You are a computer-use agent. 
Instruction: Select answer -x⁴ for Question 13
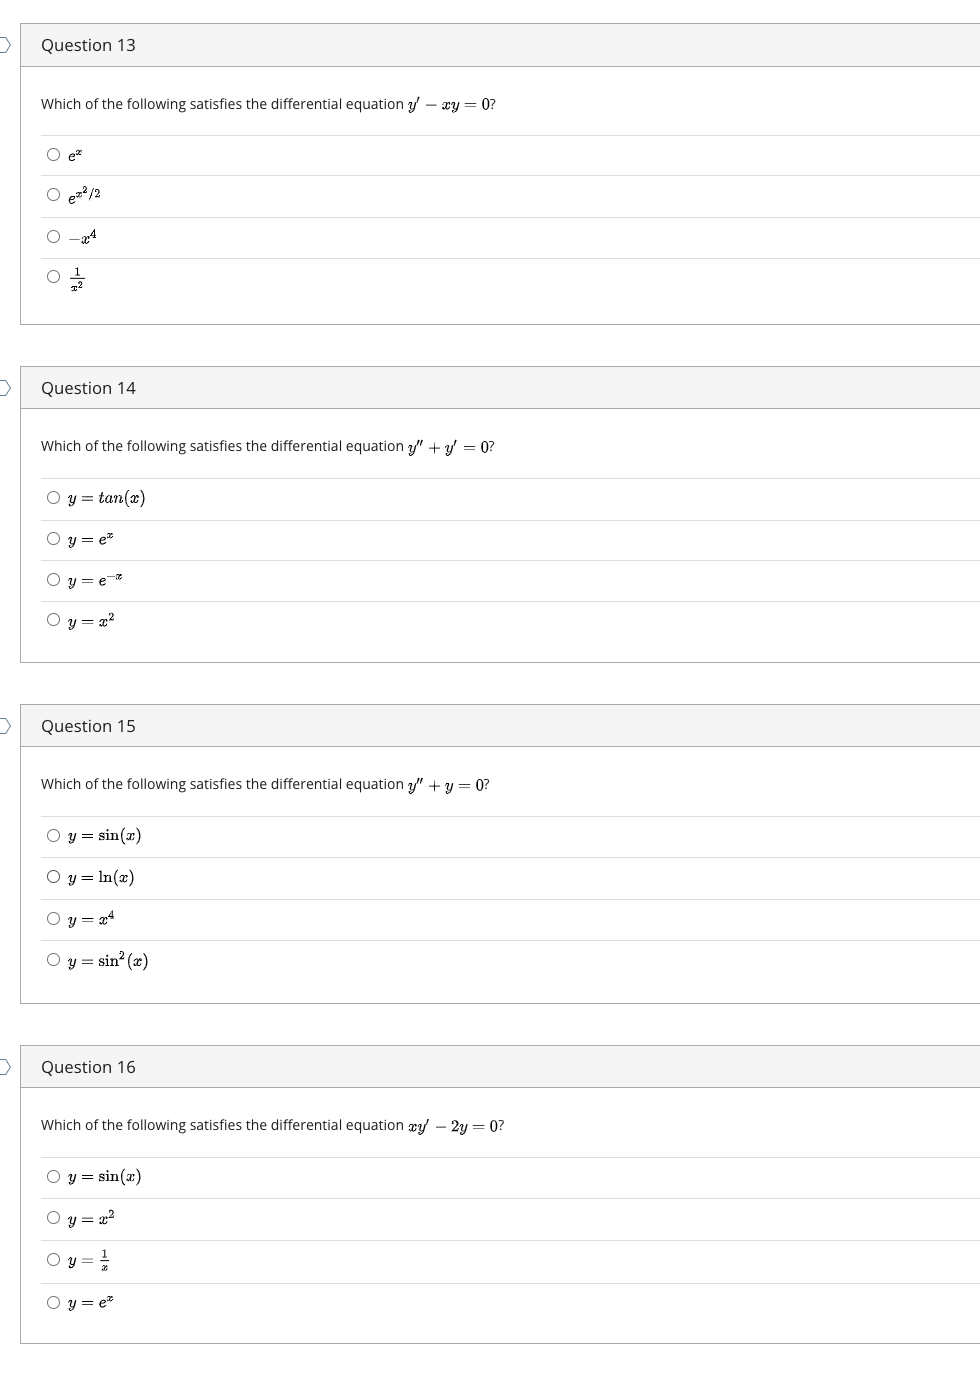coord(52,235)
